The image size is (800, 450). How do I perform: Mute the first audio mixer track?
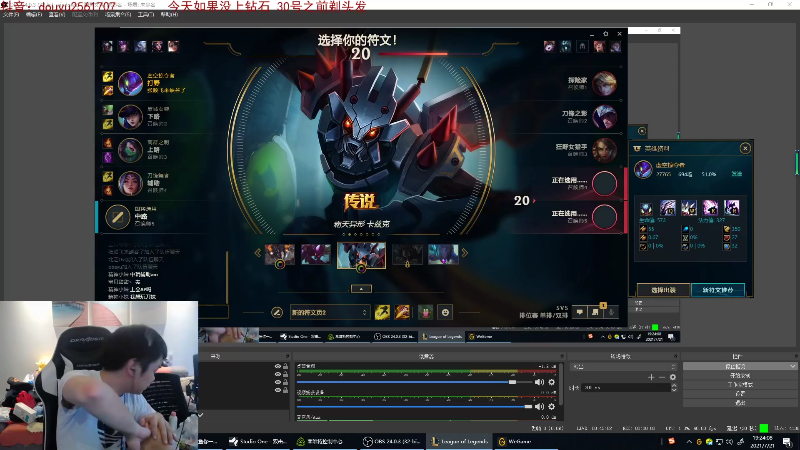[x=539, y=382]
